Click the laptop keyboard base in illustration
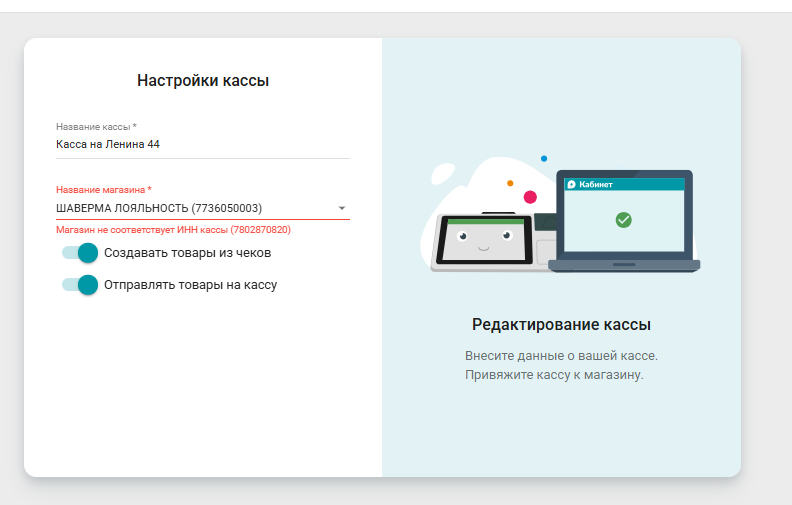The height and width of the screenshot is (505, 792). pyautogui.click(x=624, y=266)
